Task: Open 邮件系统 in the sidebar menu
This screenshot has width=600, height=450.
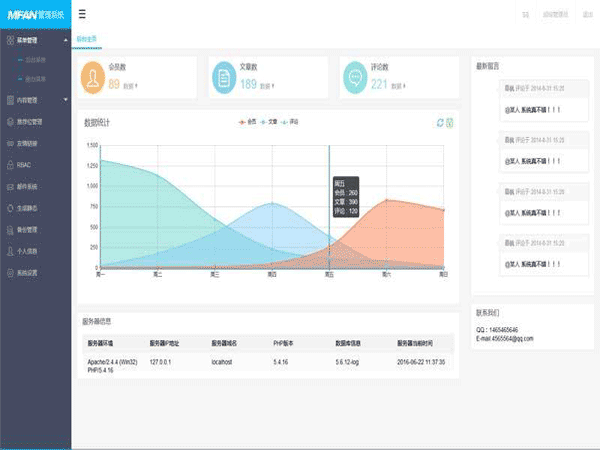Action: [x=28, y=187]
